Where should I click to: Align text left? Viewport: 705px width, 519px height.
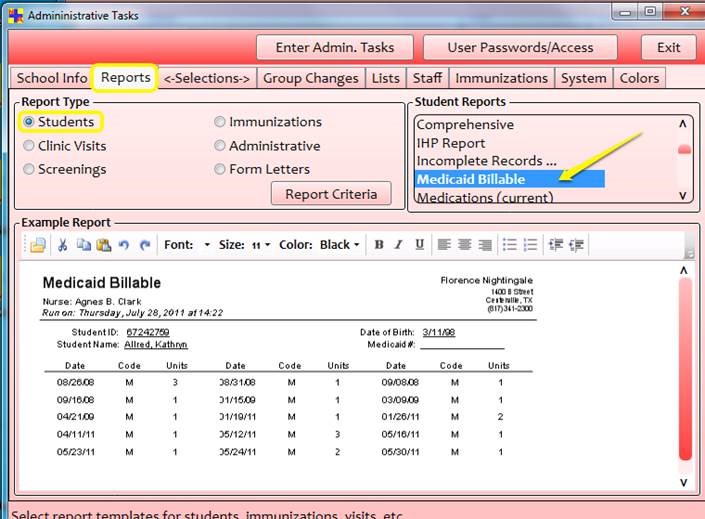pyautogui.click(x=444, y=244)
